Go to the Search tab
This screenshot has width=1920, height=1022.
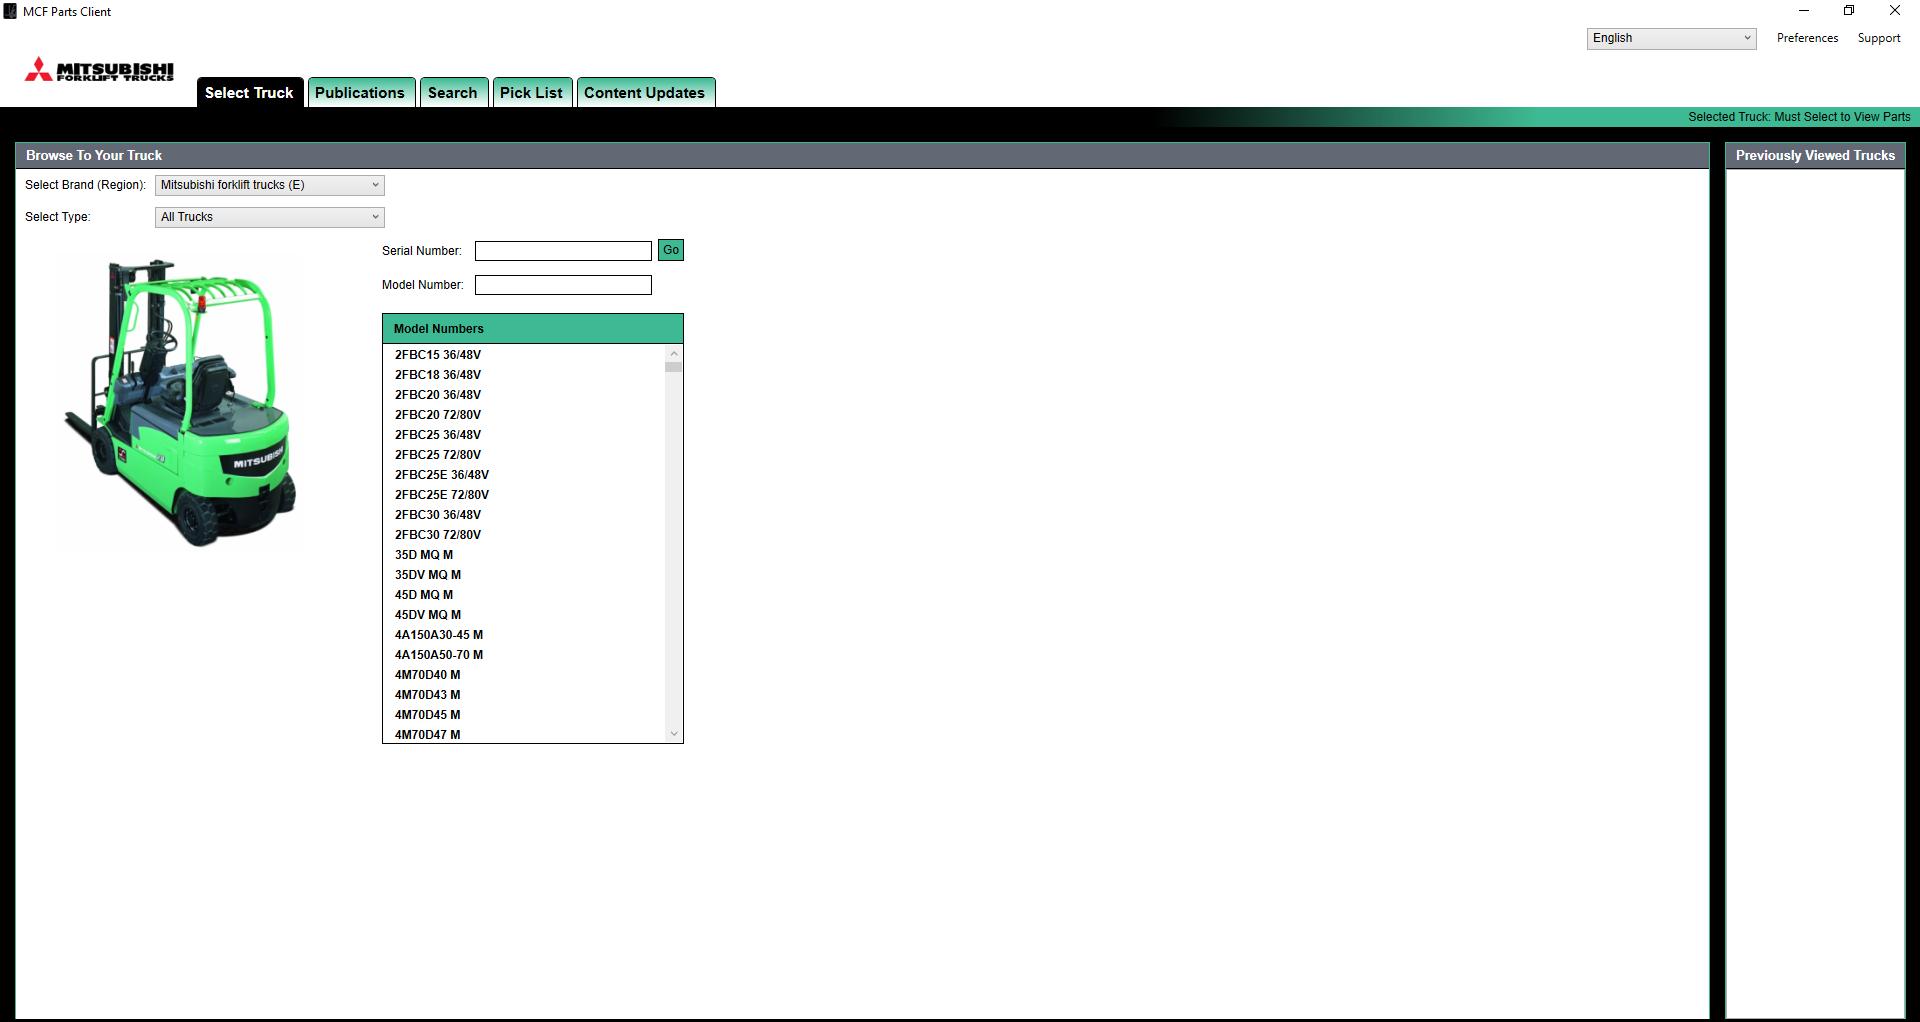point(453,92)
